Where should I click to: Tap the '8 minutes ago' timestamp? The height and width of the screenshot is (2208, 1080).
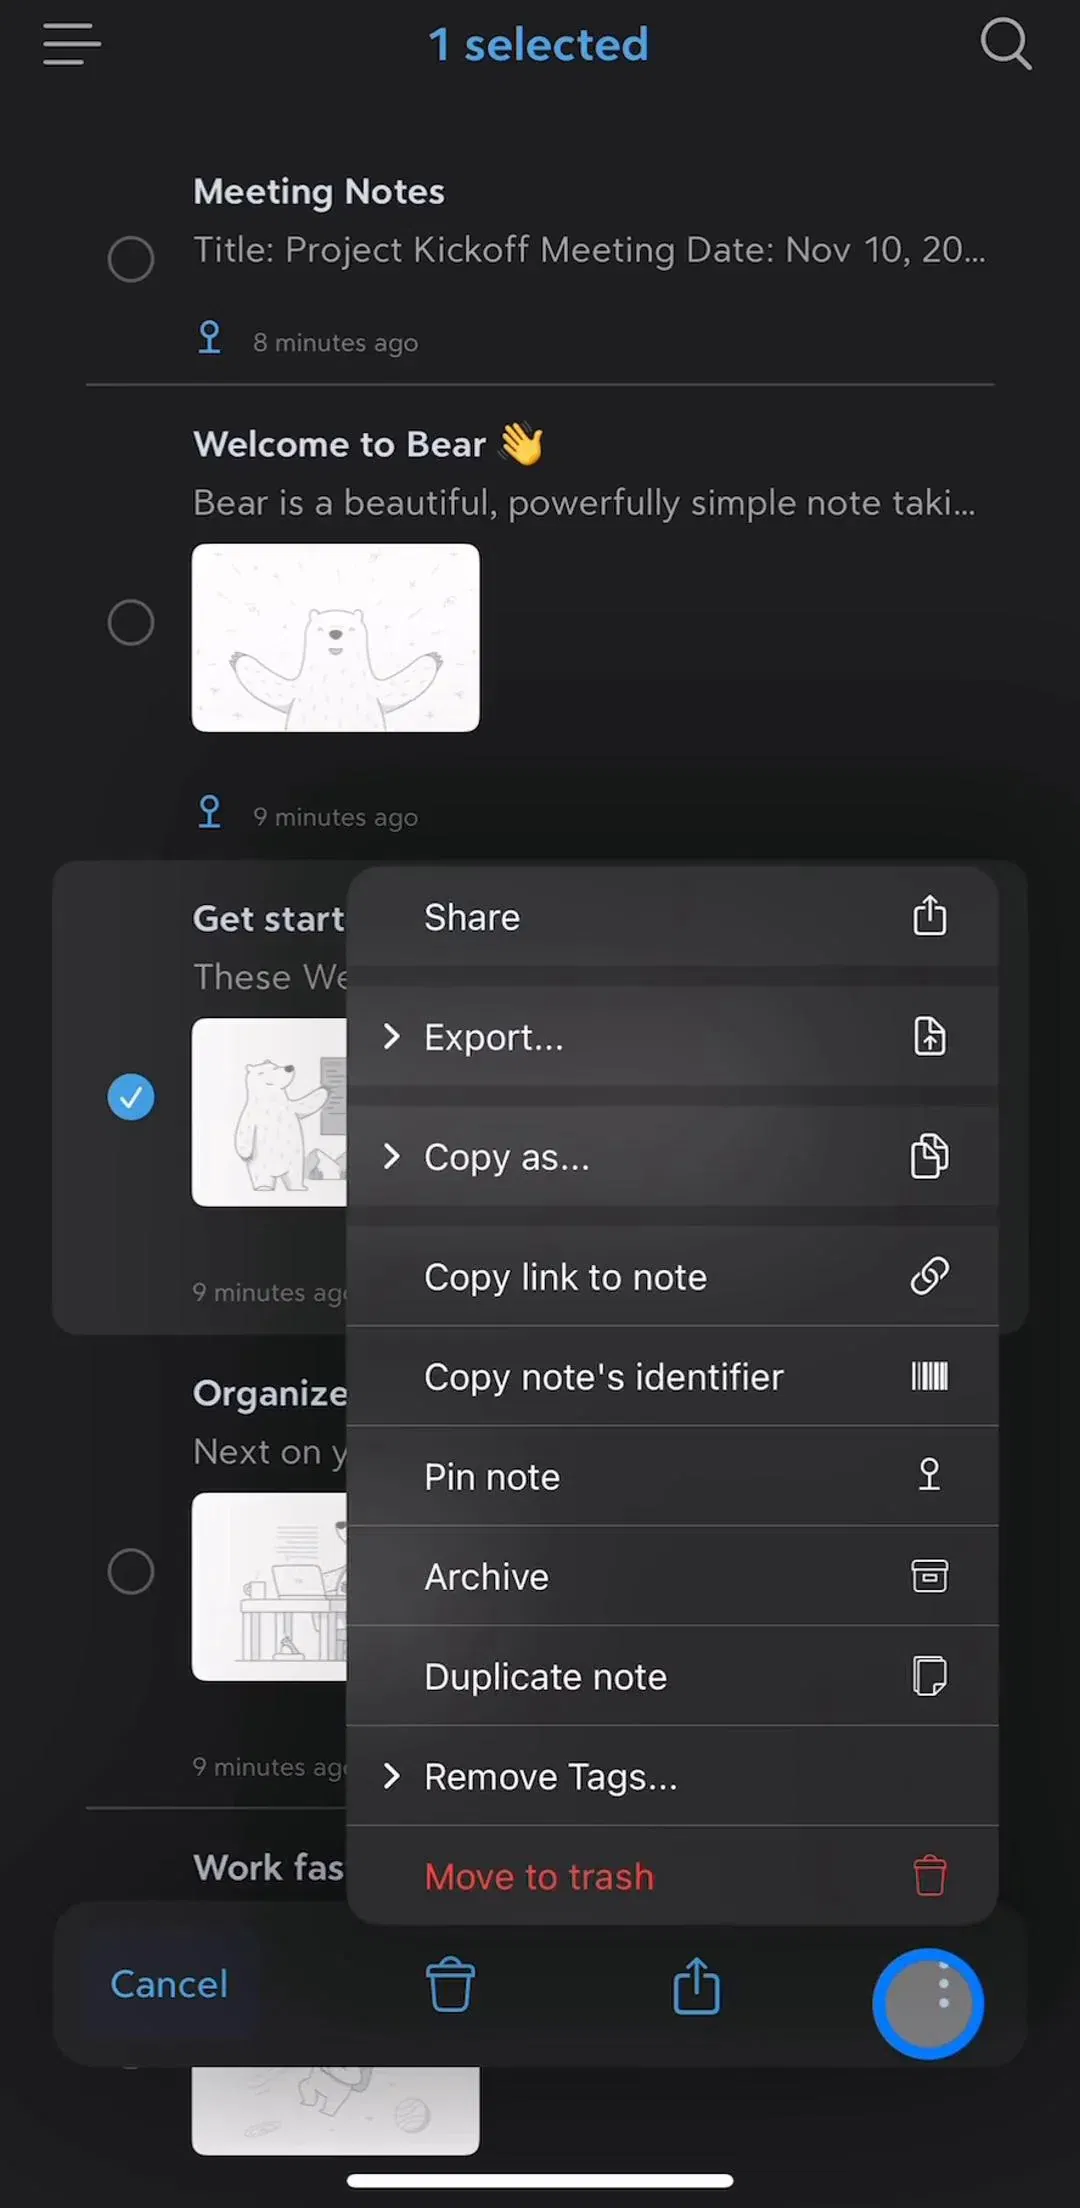coord(335,343)
